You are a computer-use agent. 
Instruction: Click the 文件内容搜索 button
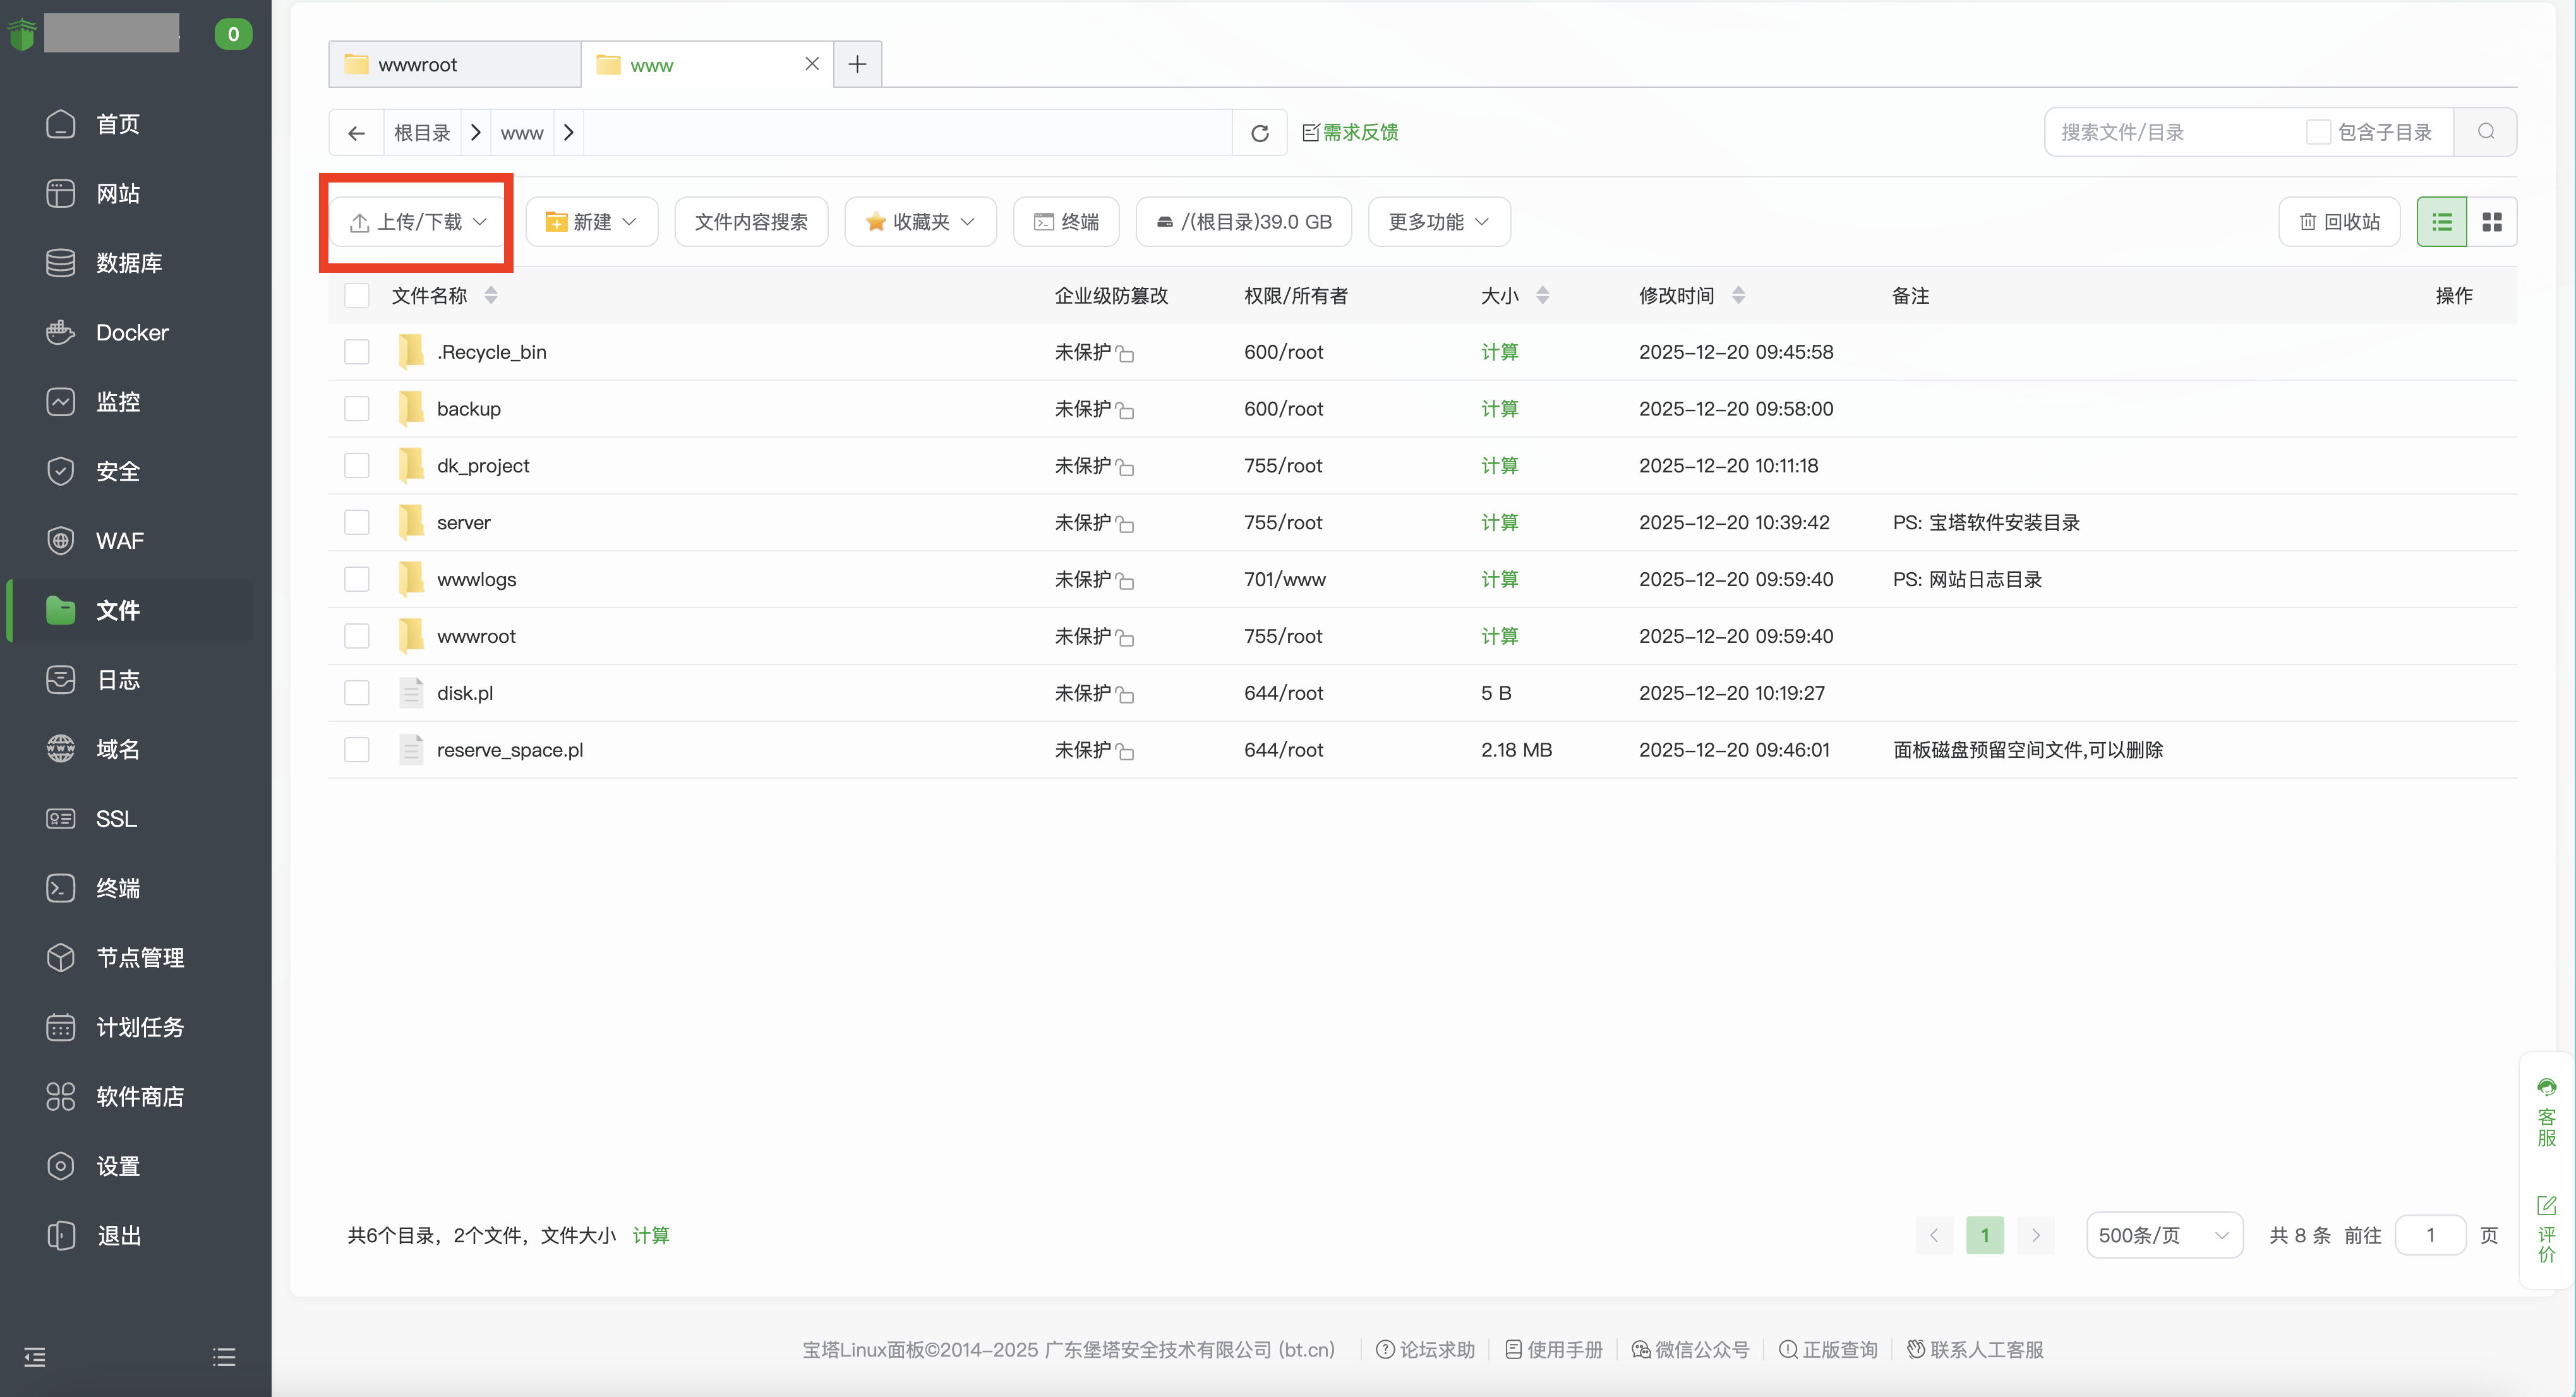pyautogui.click(x=751, y=222)
